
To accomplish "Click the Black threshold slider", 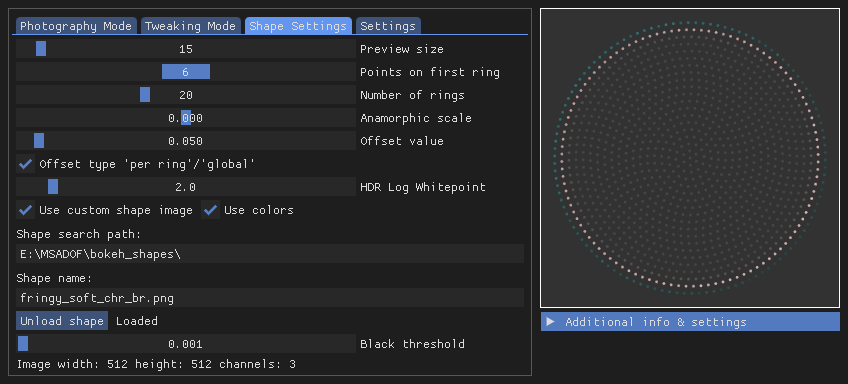I will [x=186, y=344].
